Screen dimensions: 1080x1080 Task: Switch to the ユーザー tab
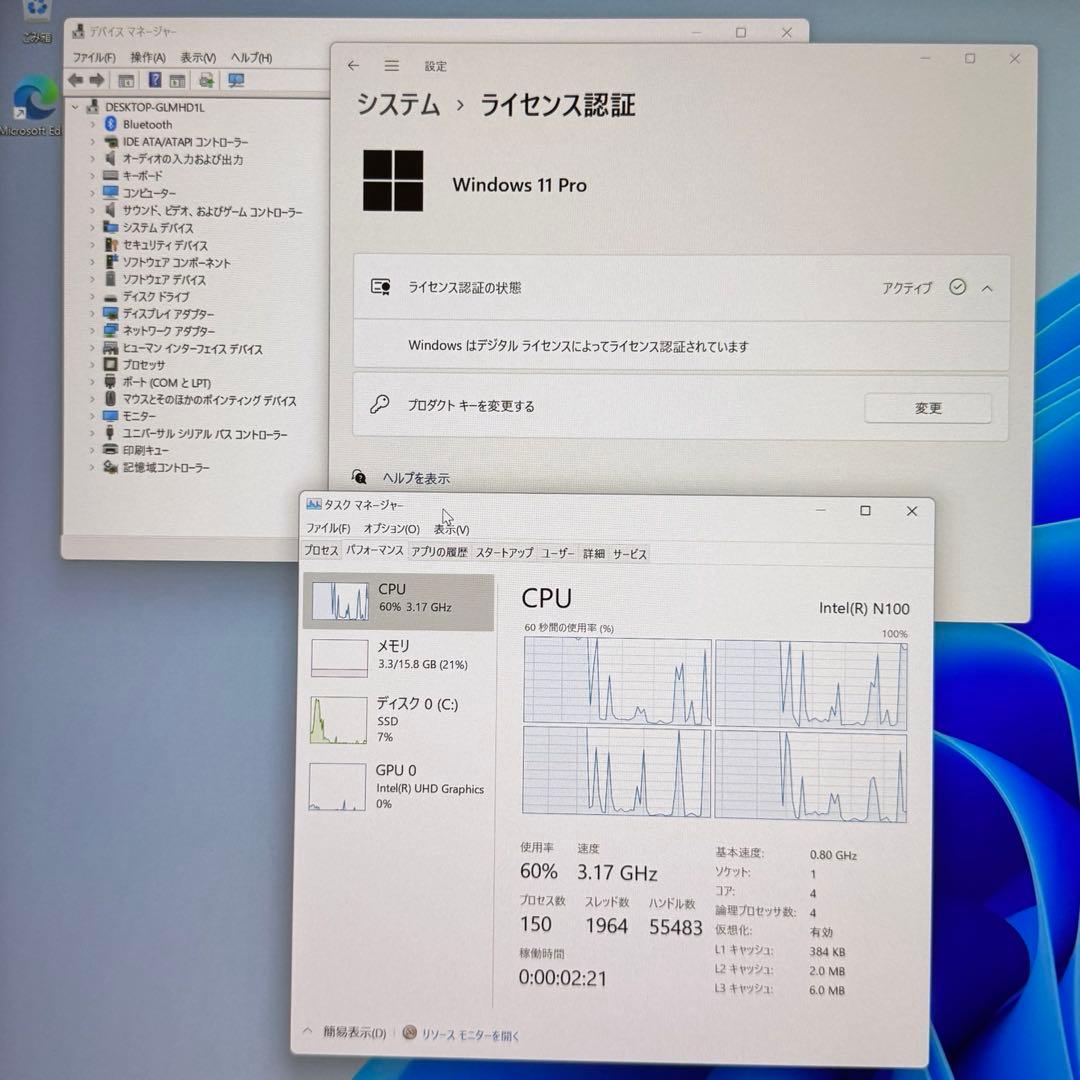coord(557,553)
